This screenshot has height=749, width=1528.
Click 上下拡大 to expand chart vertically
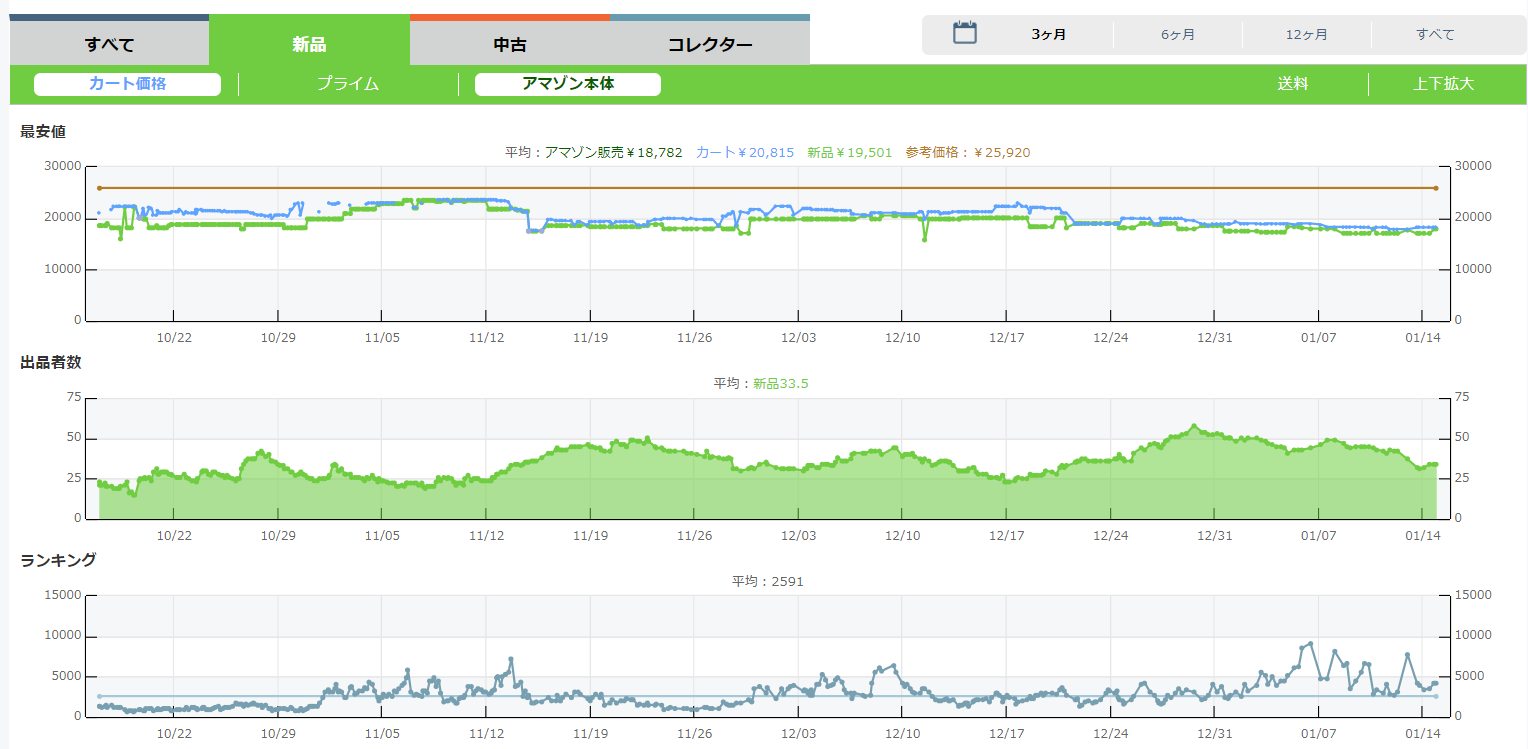tap(1443, 84)
